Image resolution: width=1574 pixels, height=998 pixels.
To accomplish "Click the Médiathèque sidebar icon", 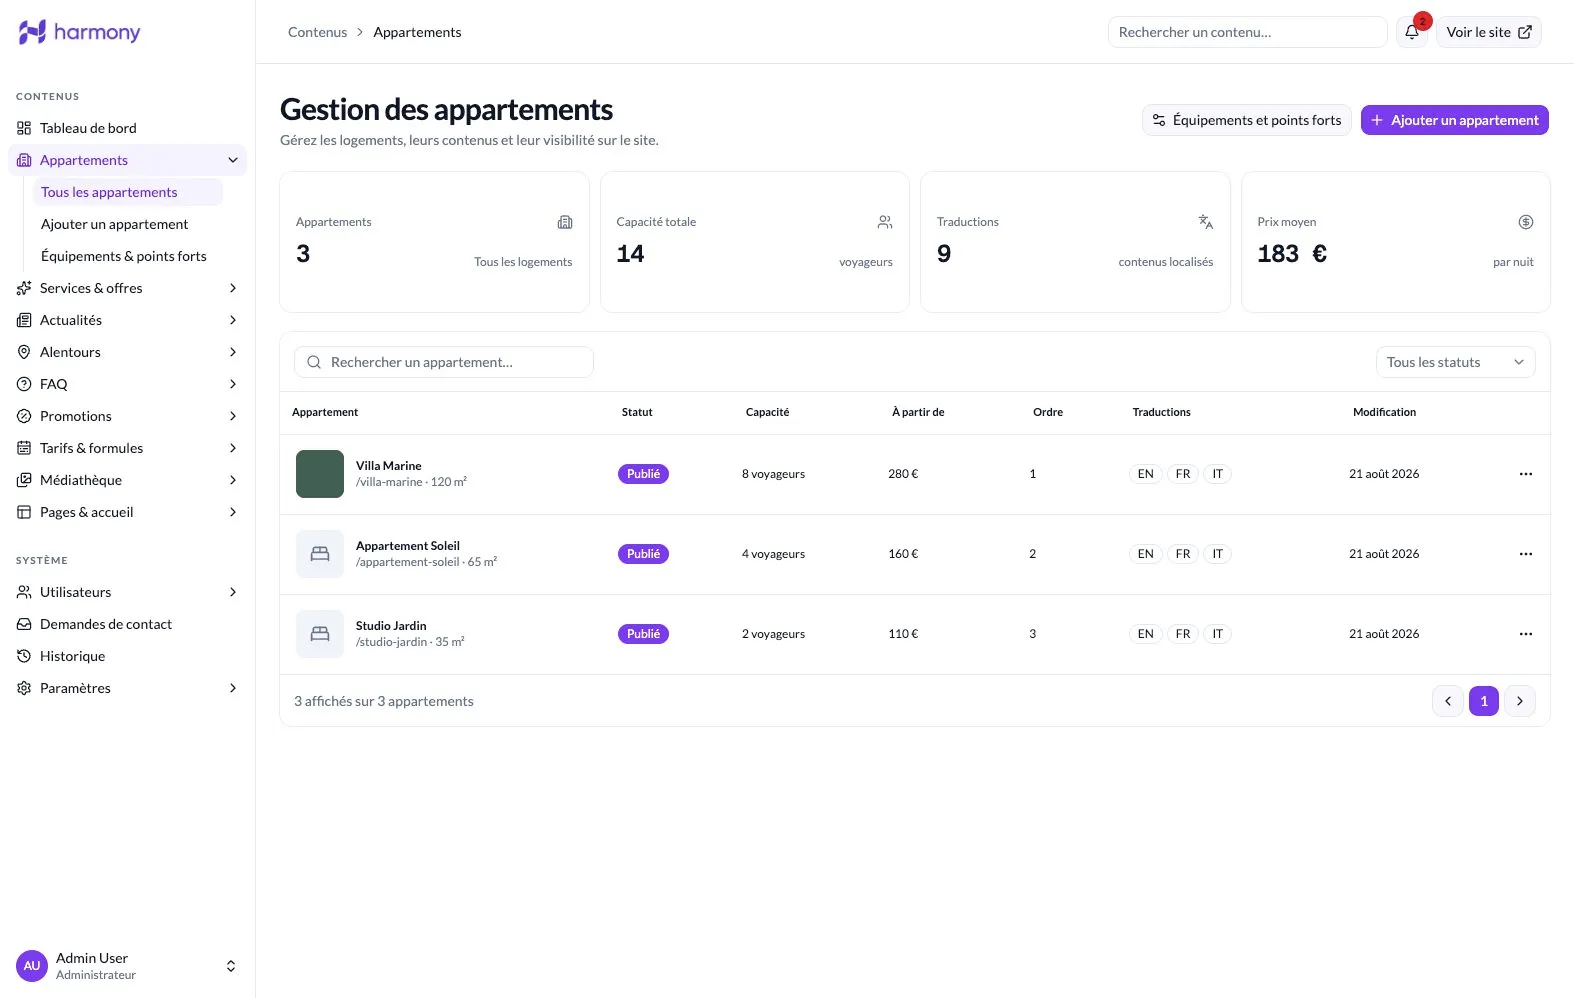I will tap(24, 480).
